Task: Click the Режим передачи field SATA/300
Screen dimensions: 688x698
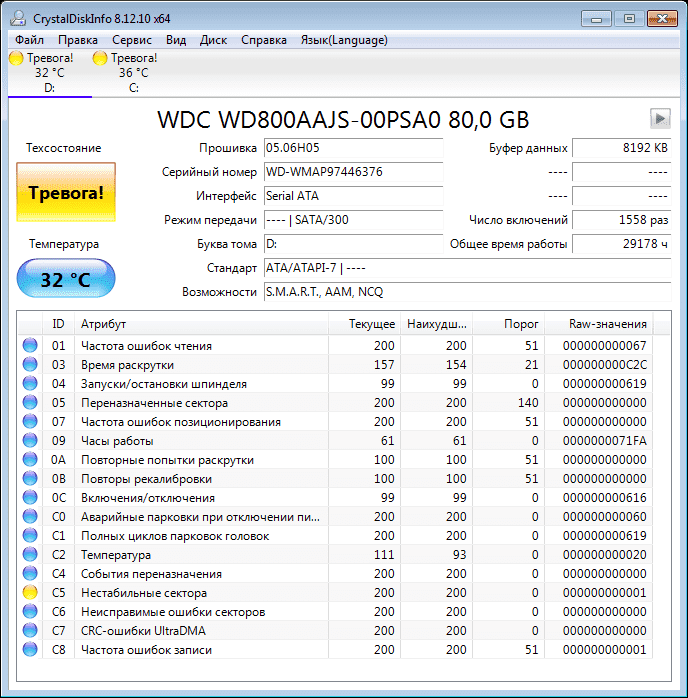Action: point(353,220)
